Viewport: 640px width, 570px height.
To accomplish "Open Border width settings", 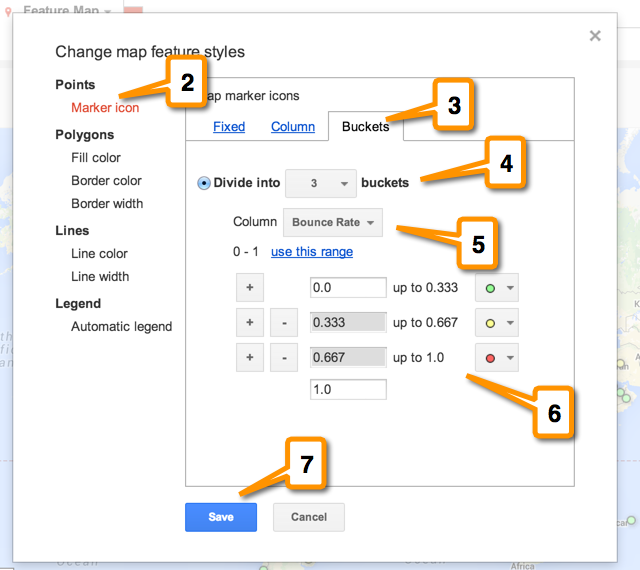I will [x=107, y=203].
